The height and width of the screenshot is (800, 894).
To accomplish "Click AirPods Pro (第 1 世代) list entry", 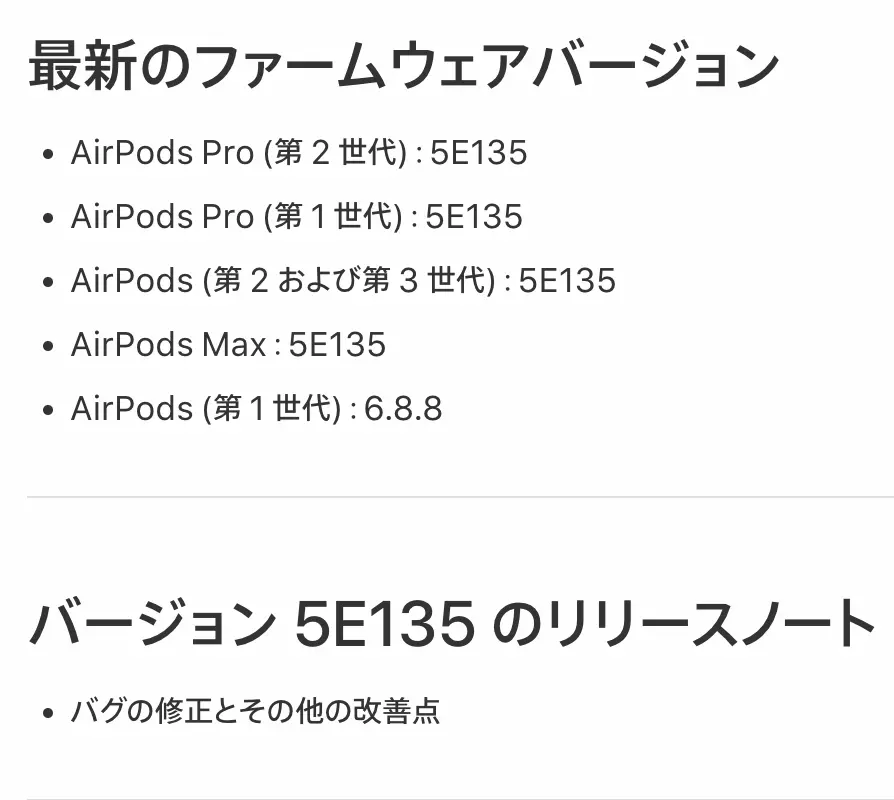I will coord(296,217).
